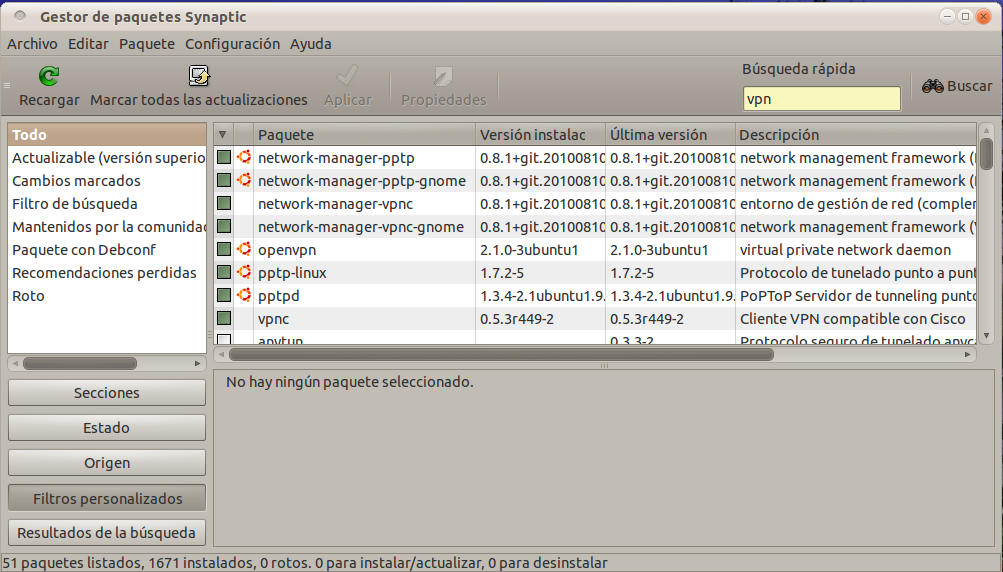Image resolution: width=1003 pixels, height=572 pixels.
Task: Toggle status box of pptp-linux
Action: tap(224, 273)
